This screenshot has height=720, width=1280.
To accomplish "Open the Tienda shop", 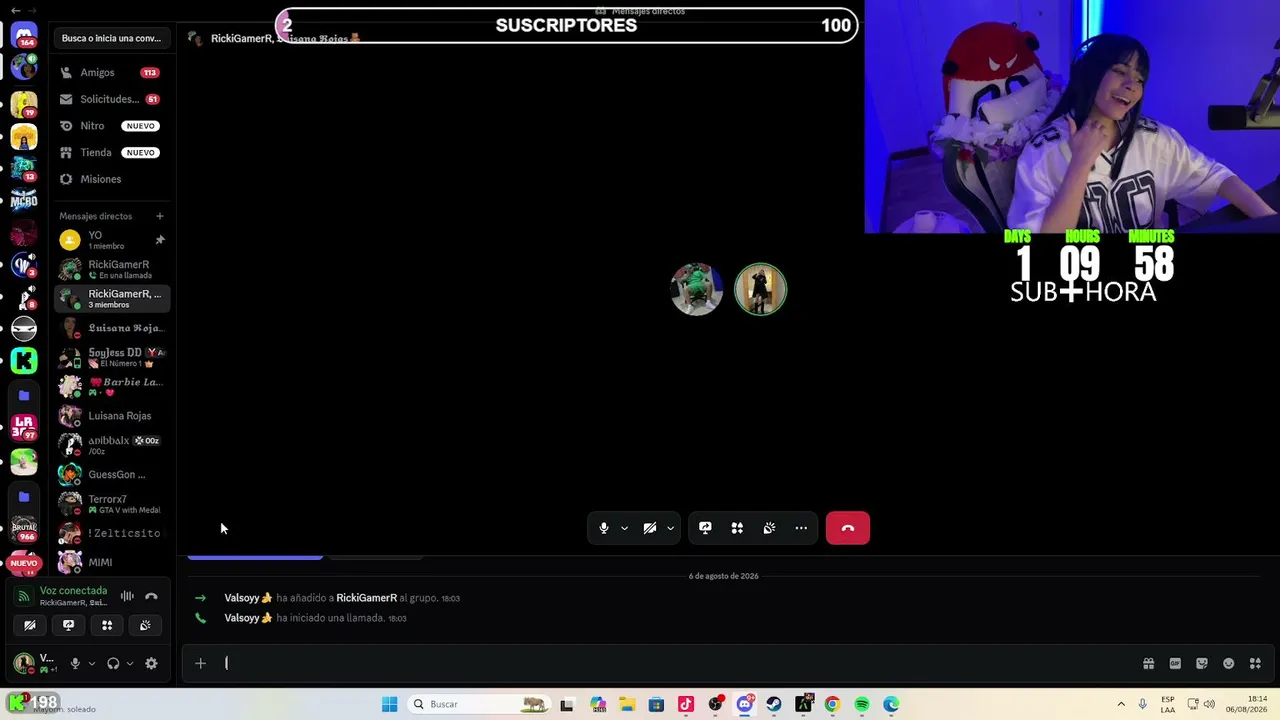I will click(x=111, y=152).
